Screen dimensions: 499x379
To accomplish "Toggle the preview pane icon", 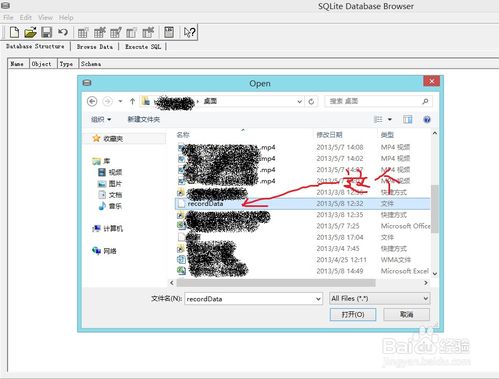I will pos(407,119).
